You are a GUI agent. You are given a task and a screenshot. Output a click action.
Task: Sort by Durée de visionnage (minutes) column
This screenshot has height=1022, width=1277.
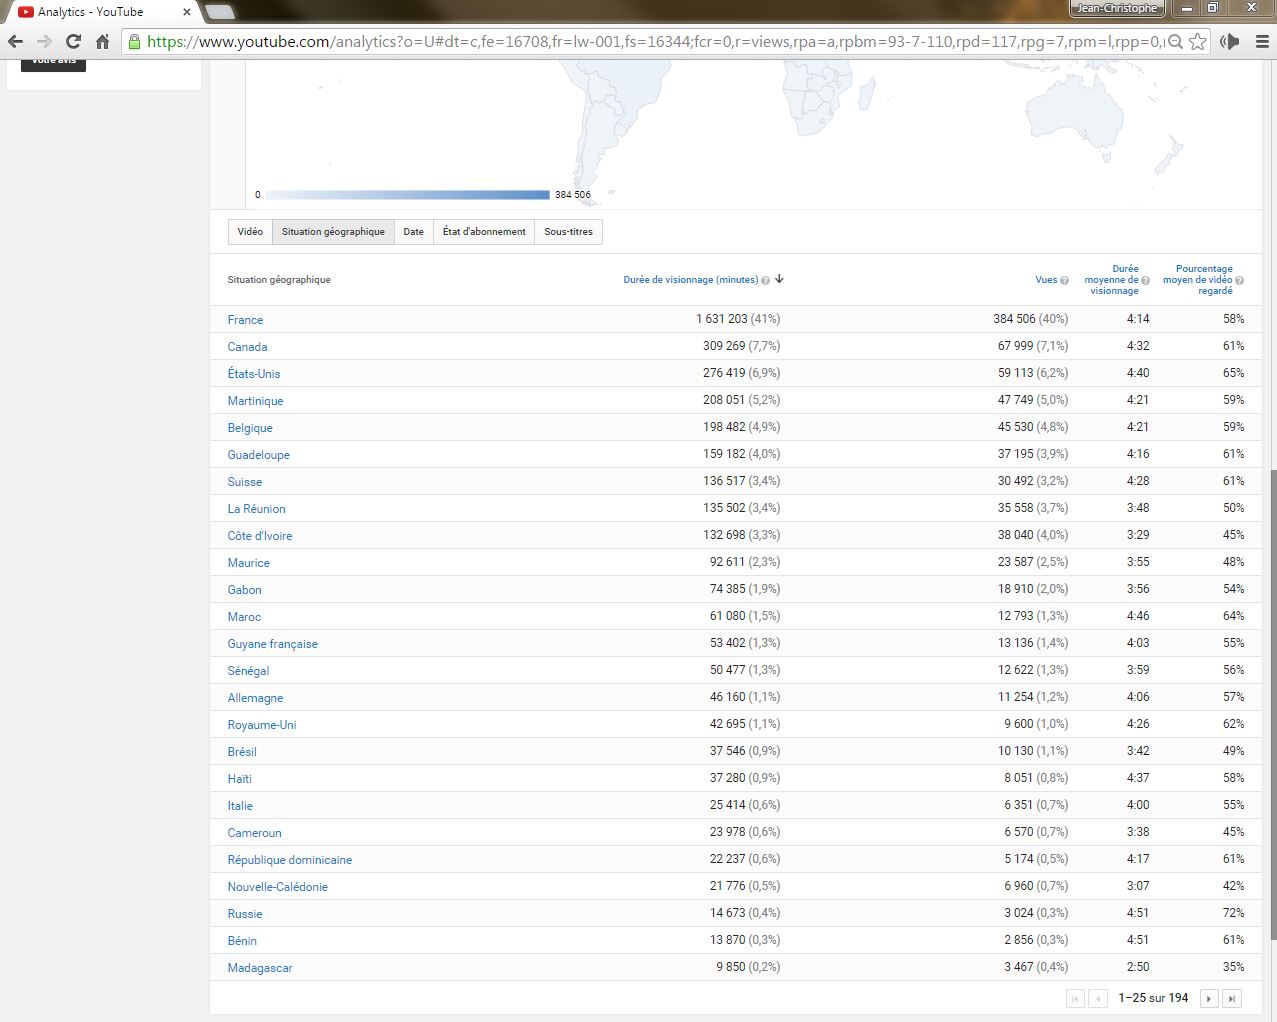point(690,280)
